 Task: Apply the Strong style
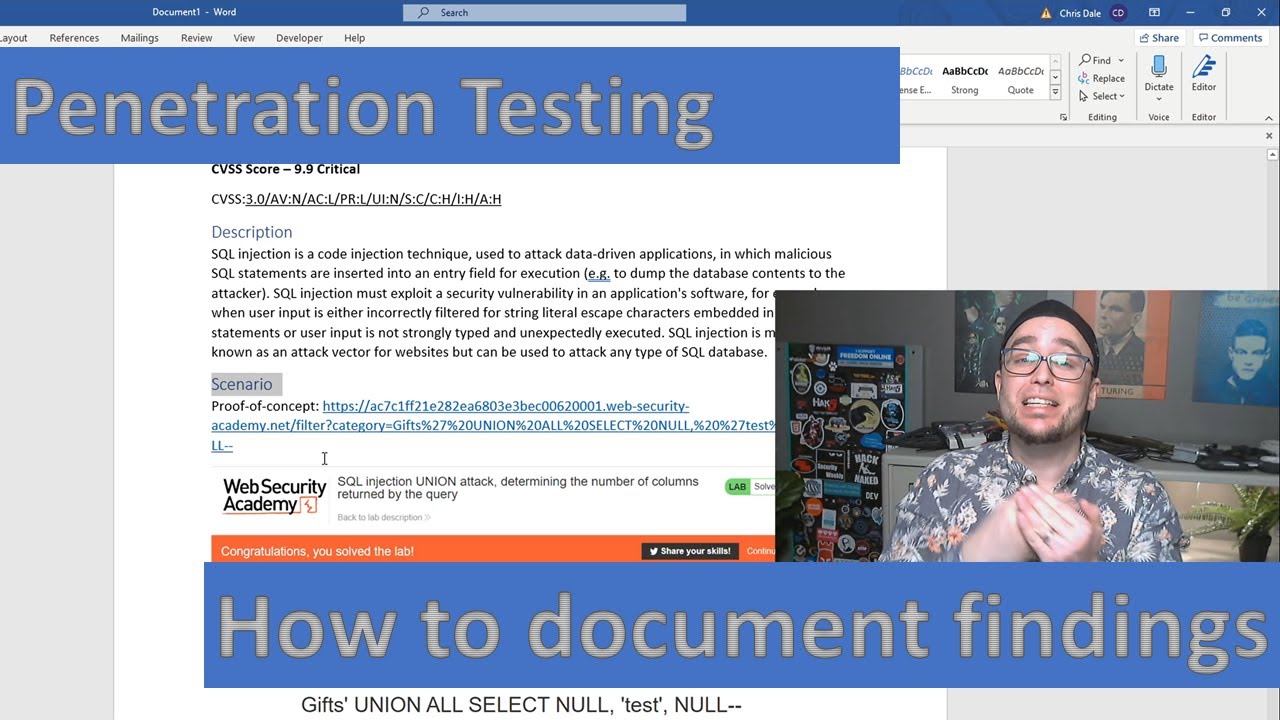965,79
